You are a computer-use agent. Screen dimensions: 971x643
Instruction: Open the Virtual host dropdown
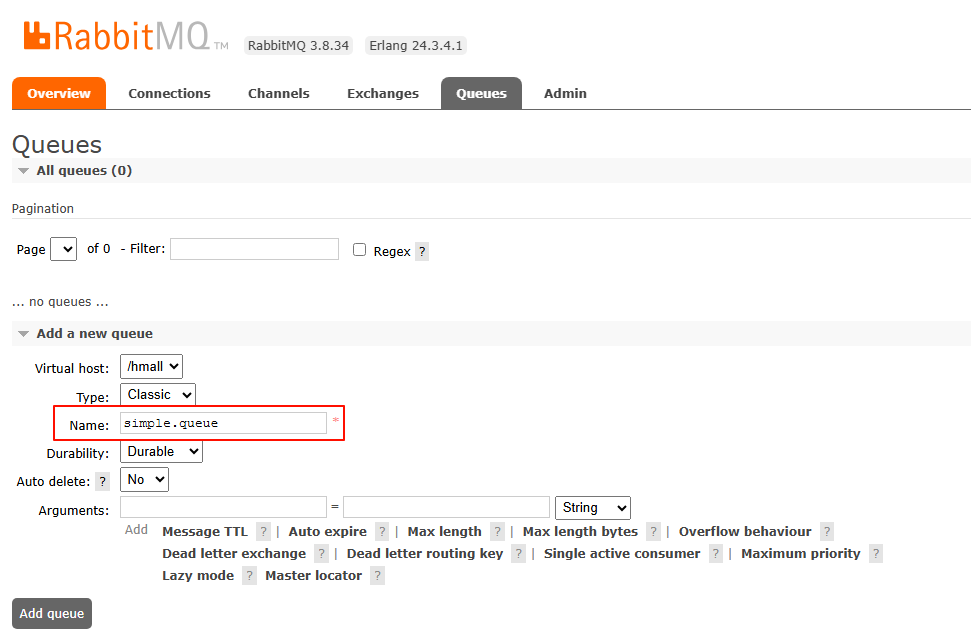click(x=151, y=366)
